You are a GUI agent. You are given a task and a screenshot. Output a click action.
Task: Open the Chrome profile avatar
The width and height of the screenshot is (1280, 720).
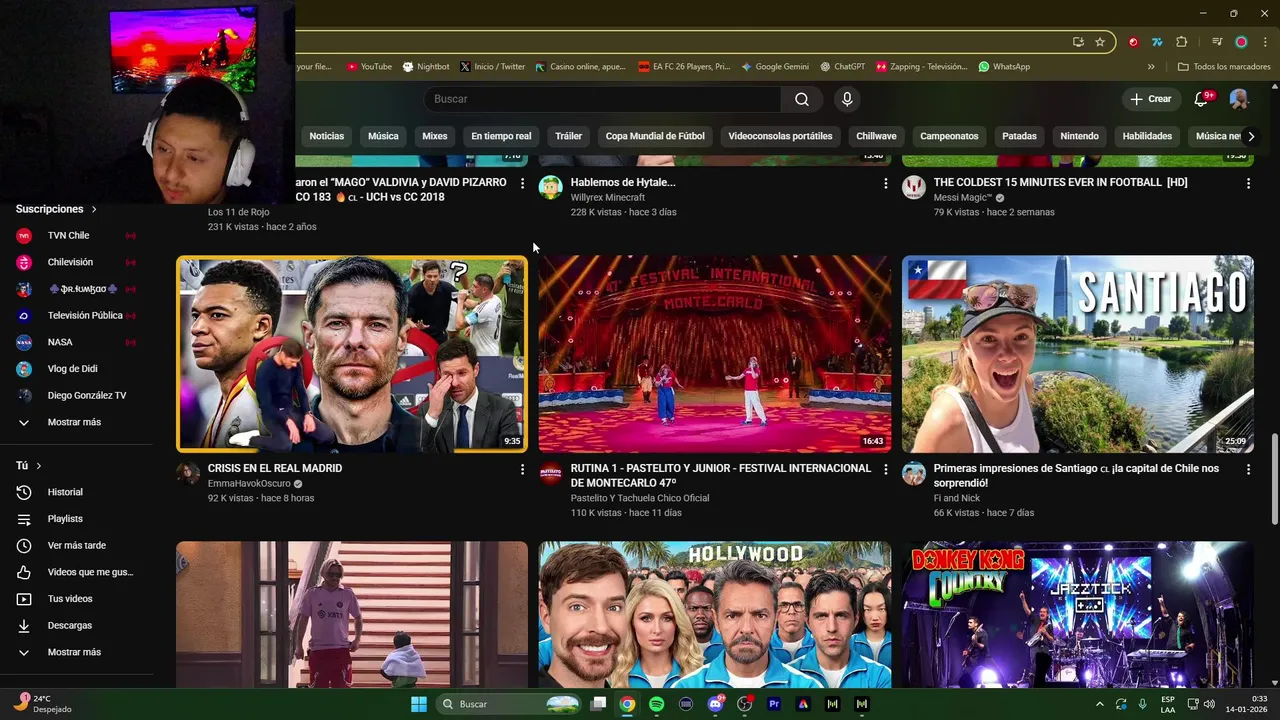click(x=1241, y=42)
